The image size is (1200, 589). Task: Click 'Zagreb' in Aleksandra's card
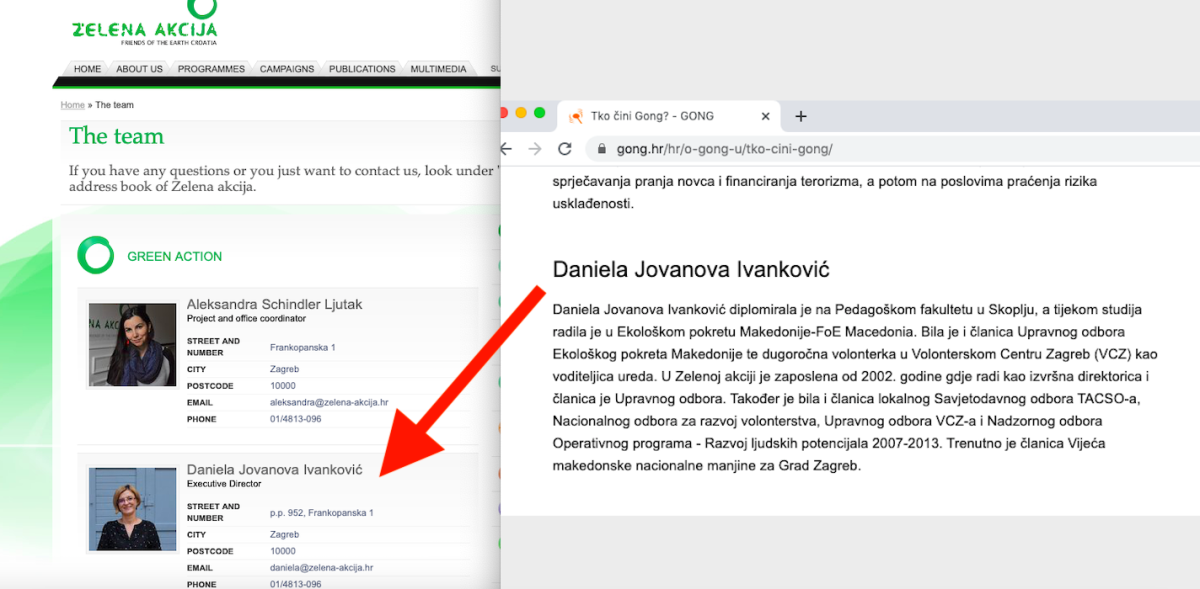[x=285, y=369]
